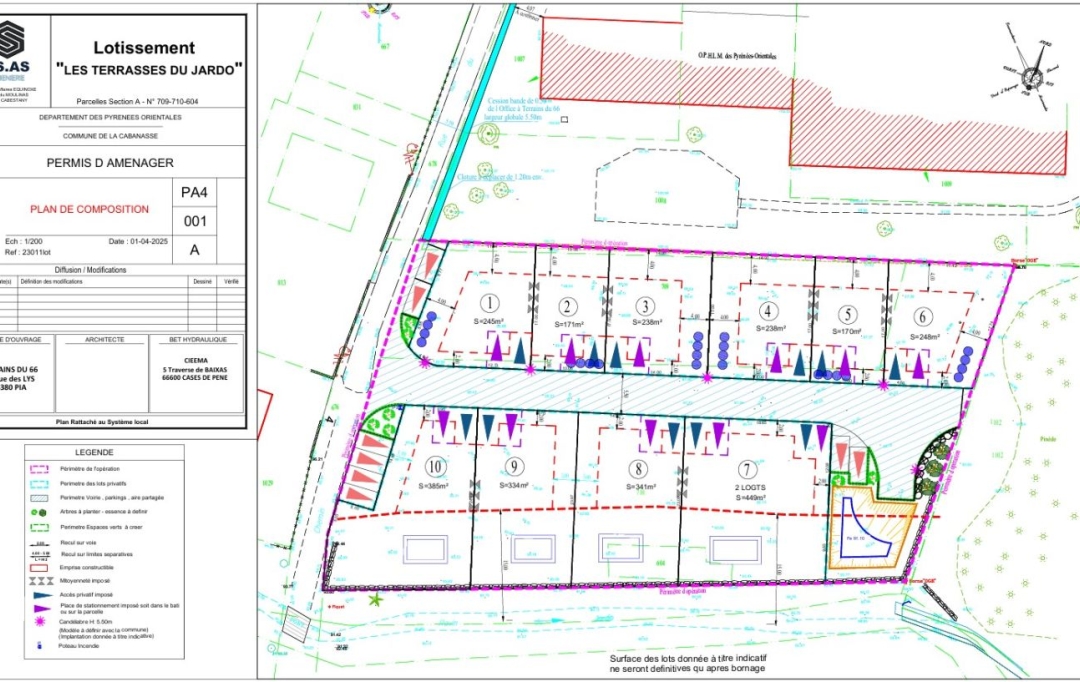The image size is (1080, 682).
Task: Click the 'S=245m²' surface label
Action: pos(489,322)
